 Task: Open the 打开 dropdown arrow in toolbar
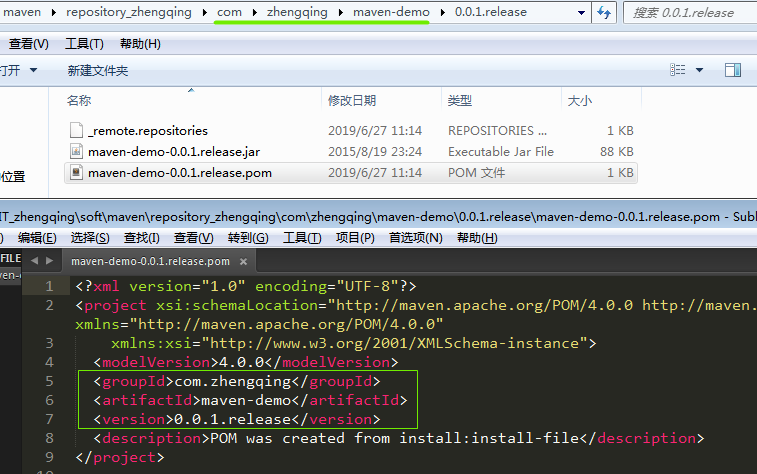click(x=33, y=70)
